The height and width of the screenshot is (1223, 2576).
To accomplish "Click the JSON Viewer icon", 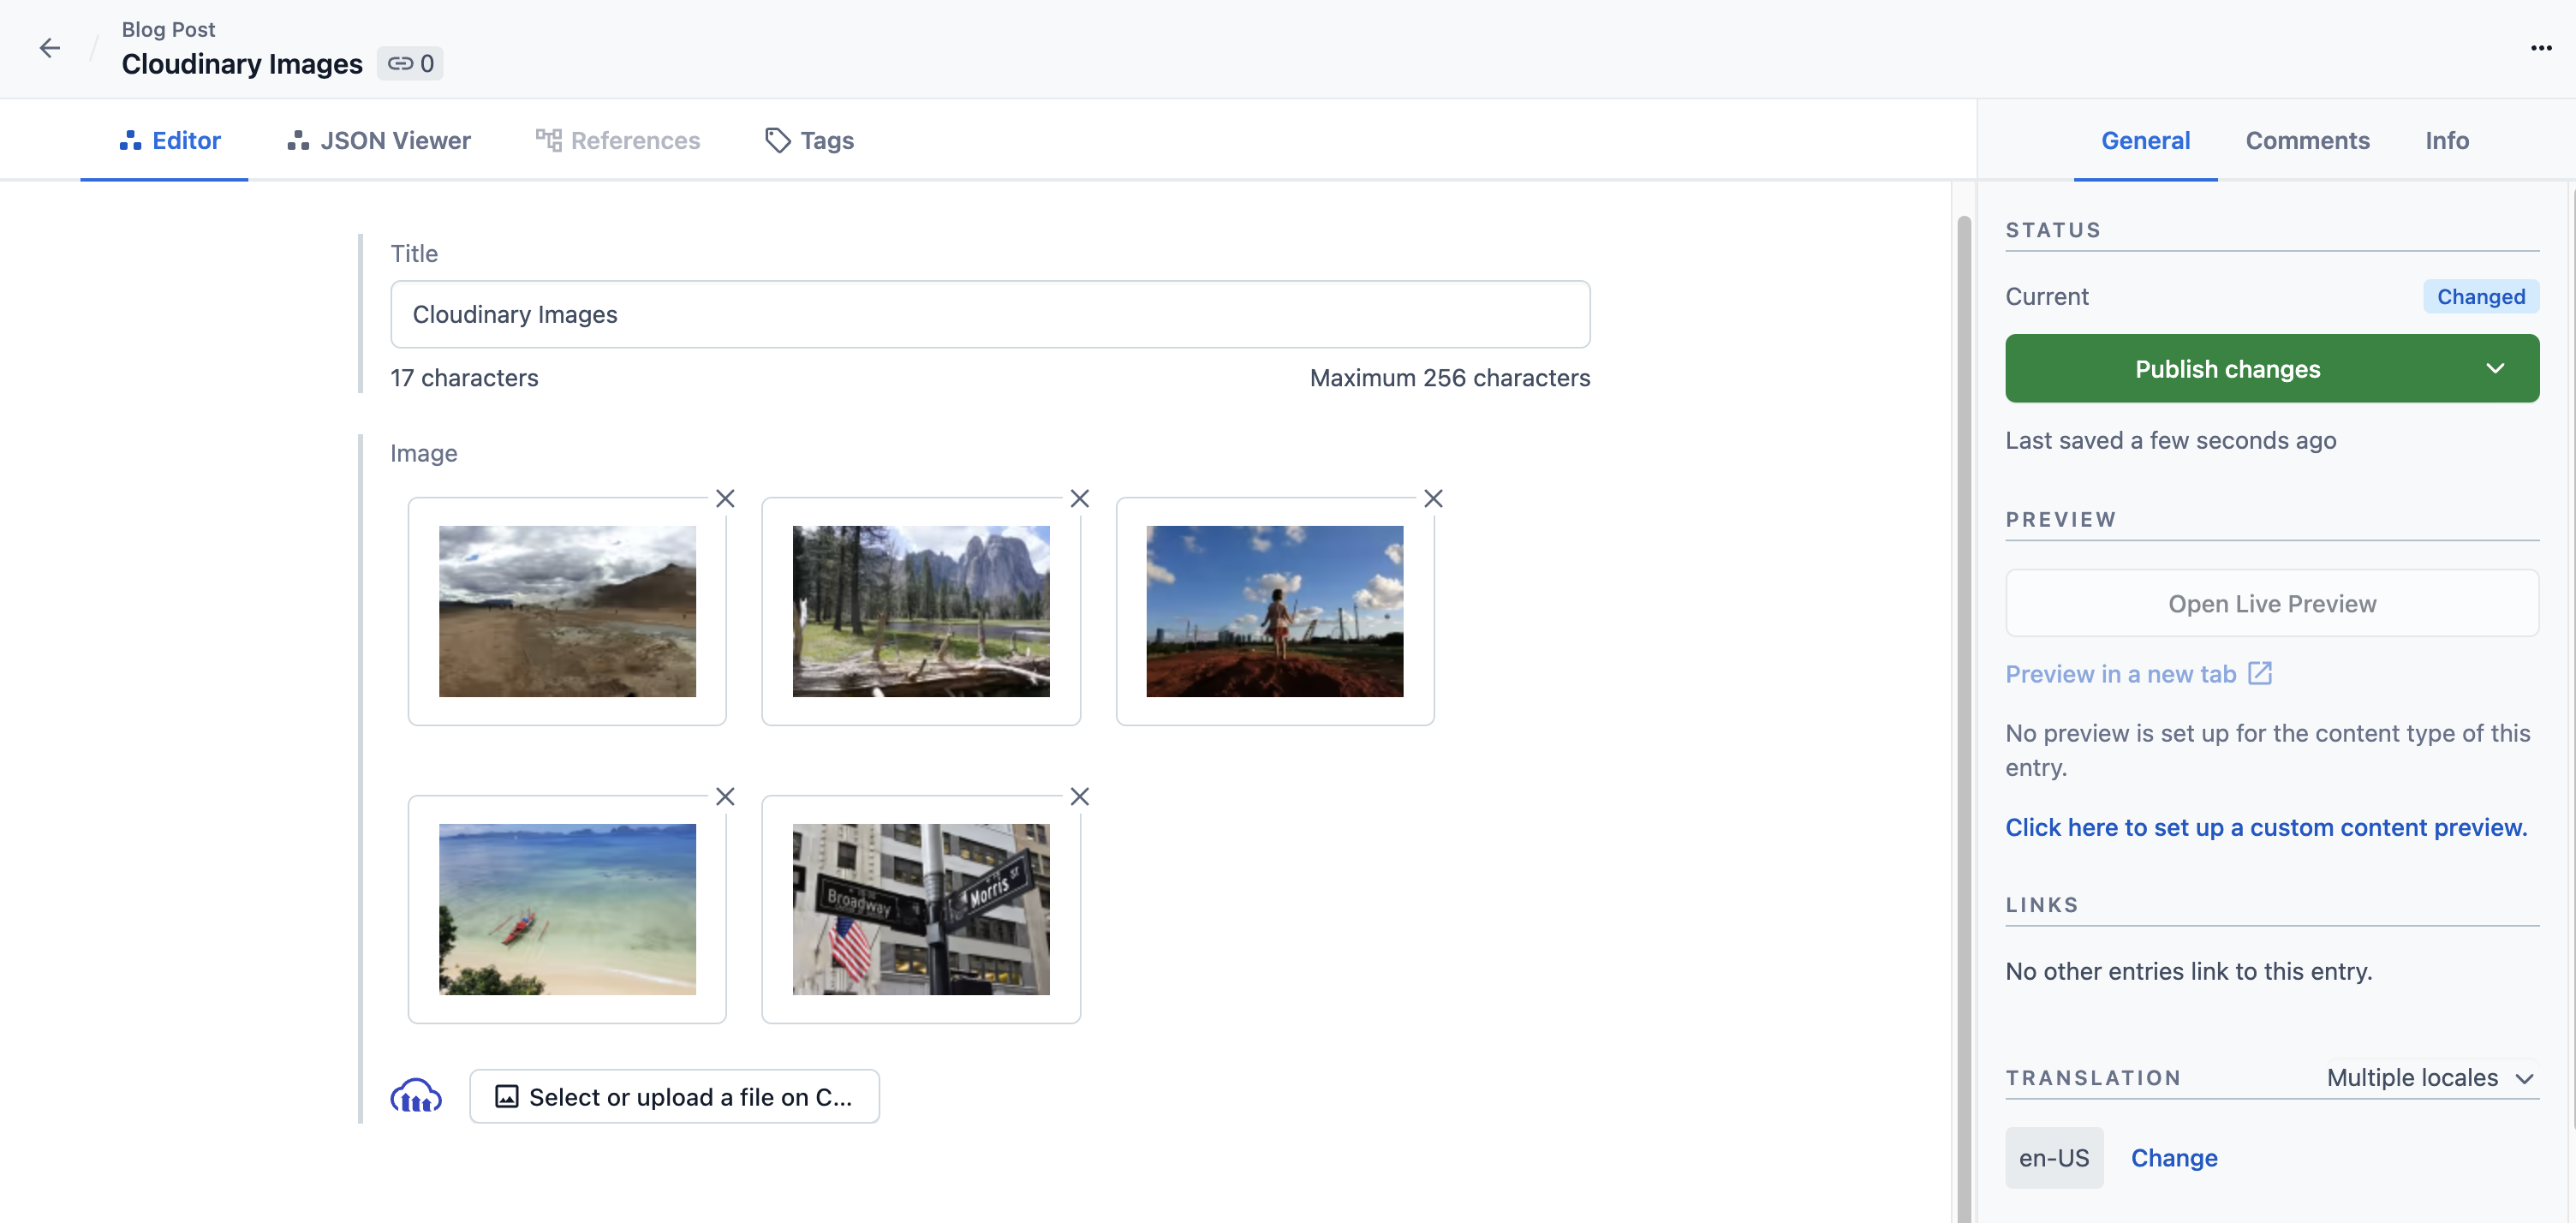I will (x=297, y=140).
